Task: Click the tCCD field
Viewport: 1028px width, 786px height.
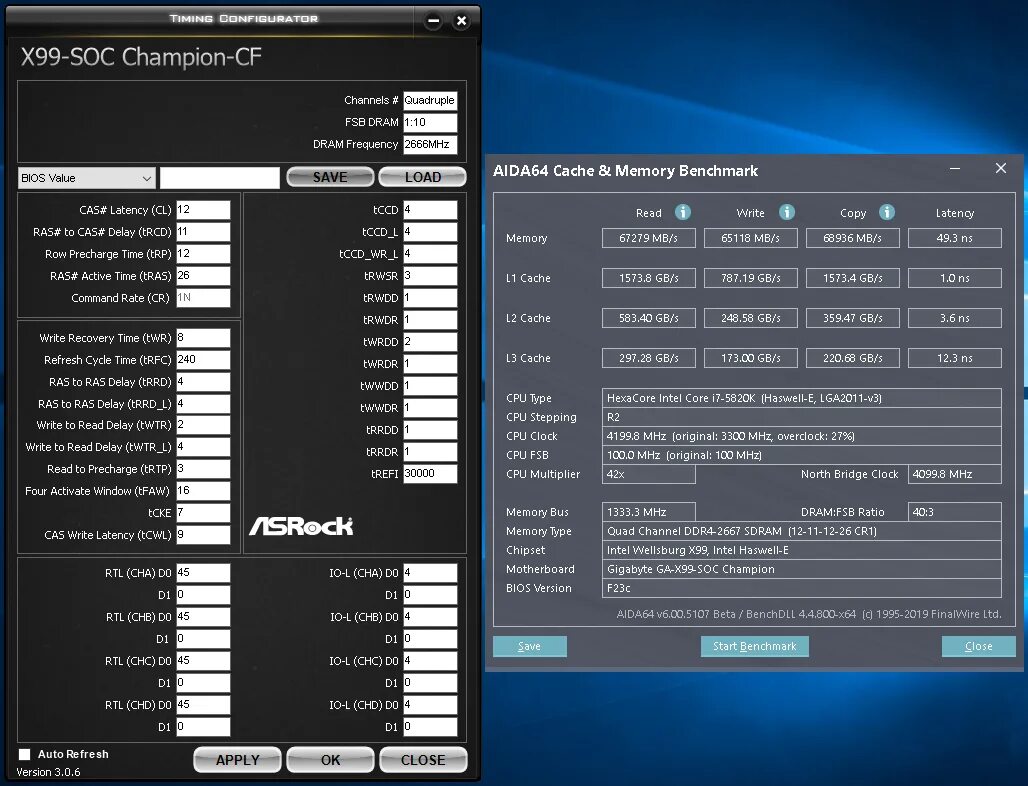Action: click(430, 210)
